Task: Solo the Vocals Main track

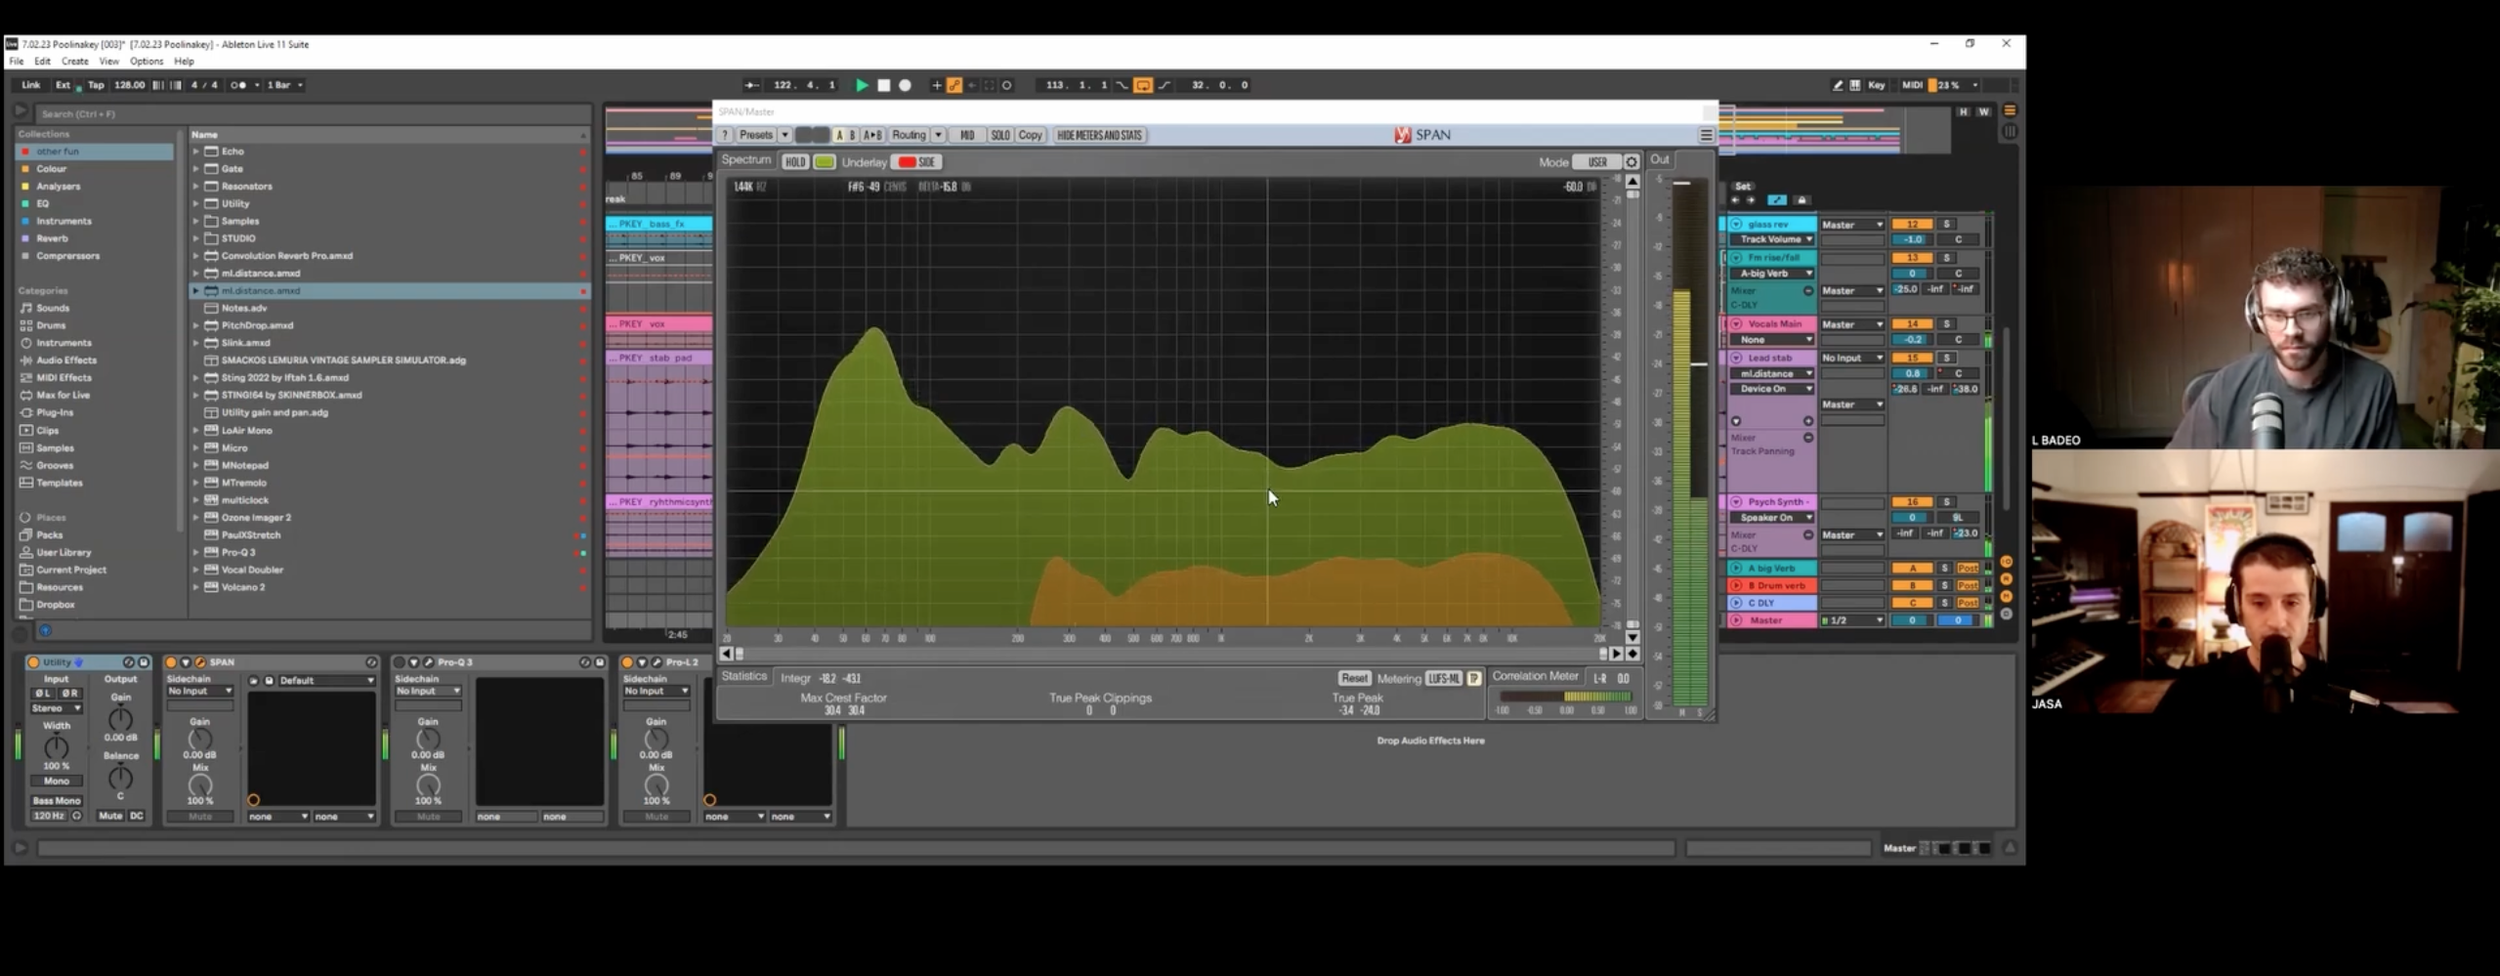Action: coord(1946,324)
